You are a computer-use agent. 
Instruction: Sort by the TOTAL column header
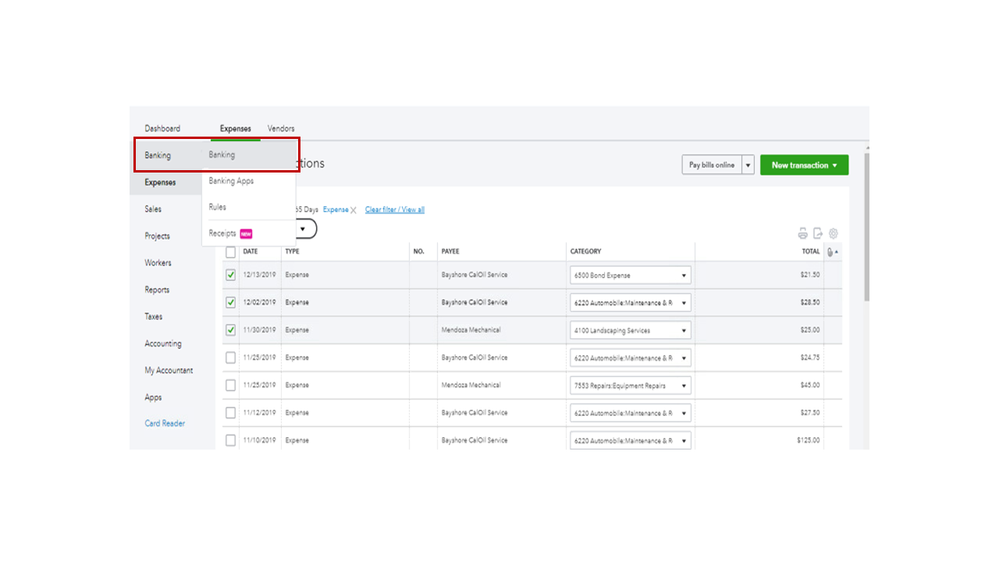[810, 252]
